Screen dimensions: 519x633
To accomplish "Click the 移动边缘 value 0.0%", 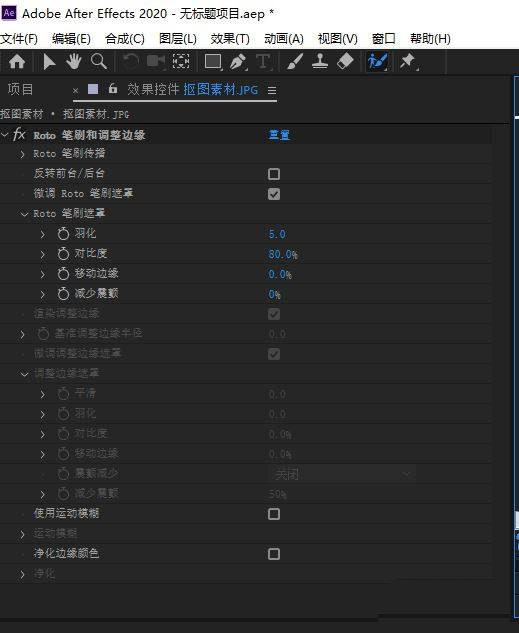I will coord(280,275).
